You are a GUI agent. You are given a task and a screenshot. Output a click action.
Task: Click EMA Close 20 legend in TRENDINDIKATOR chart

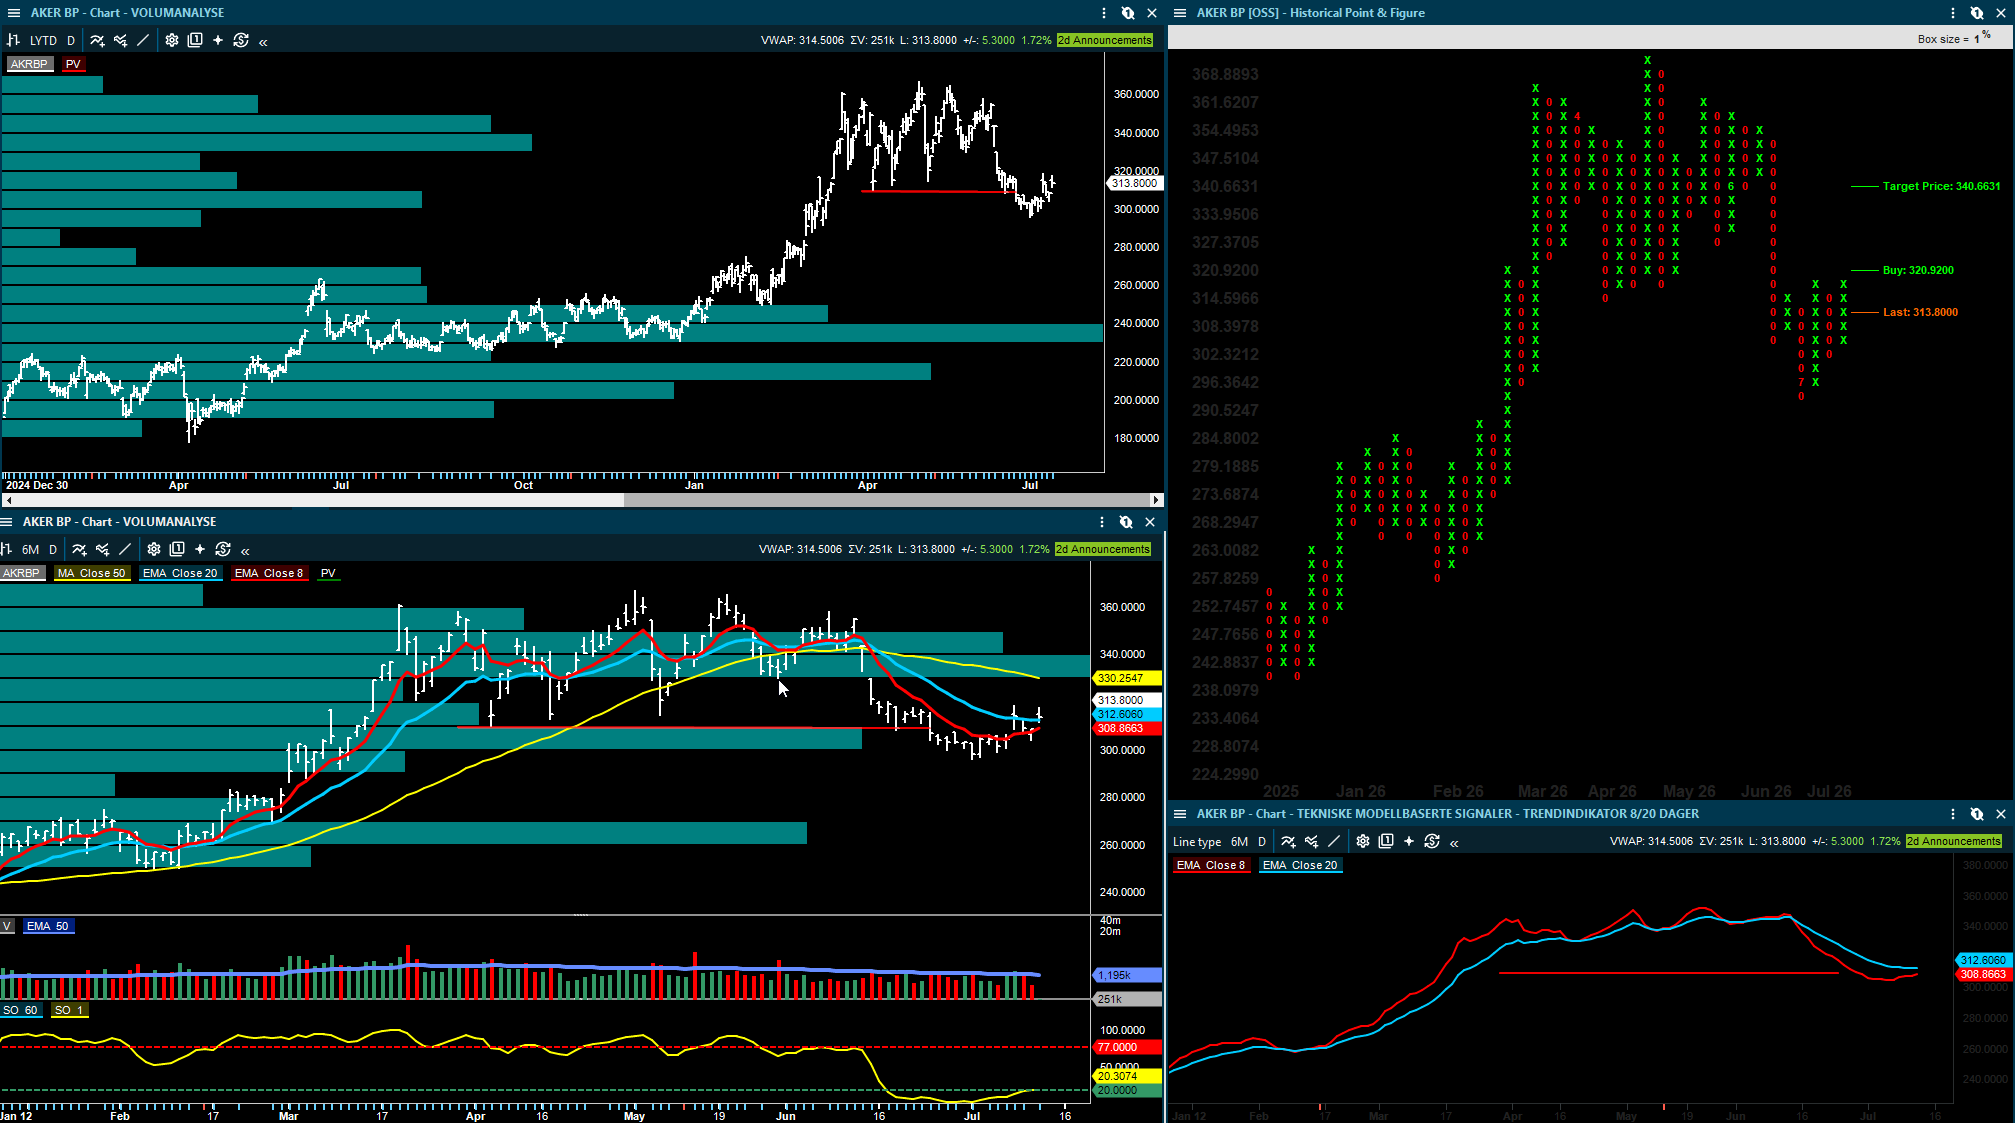[1300, 866]
